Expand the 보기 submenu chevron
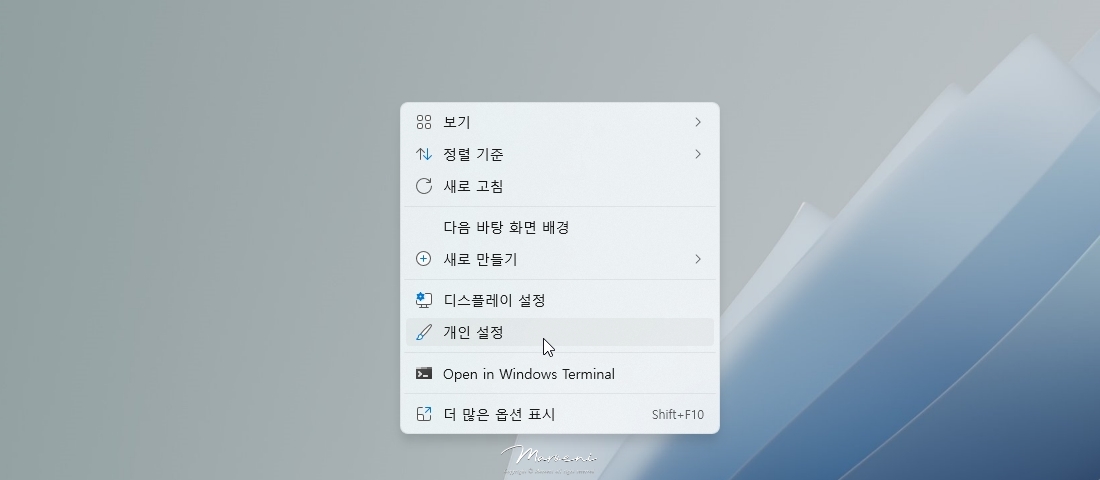 click(697, 122)
